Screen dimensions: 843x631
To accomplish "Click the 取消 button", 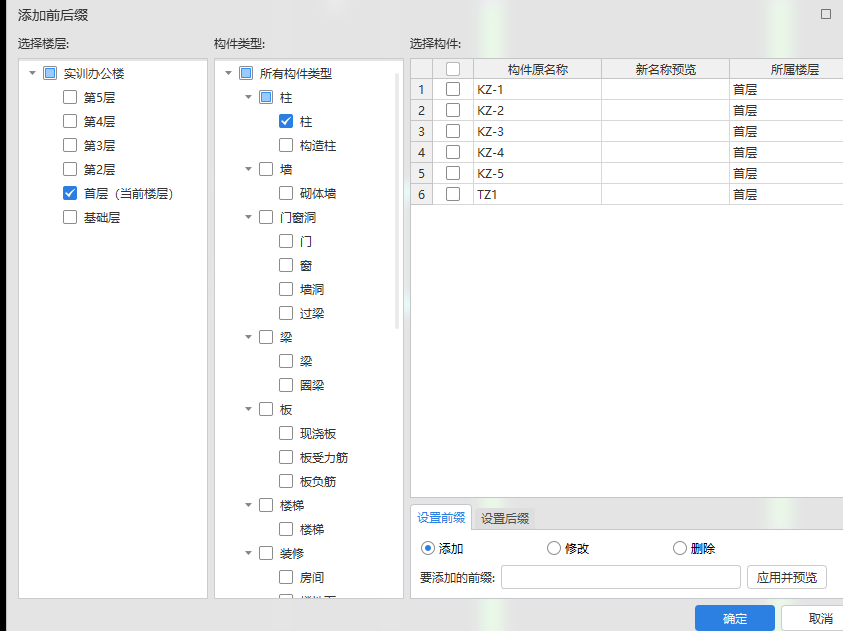I will coord(812,618).
